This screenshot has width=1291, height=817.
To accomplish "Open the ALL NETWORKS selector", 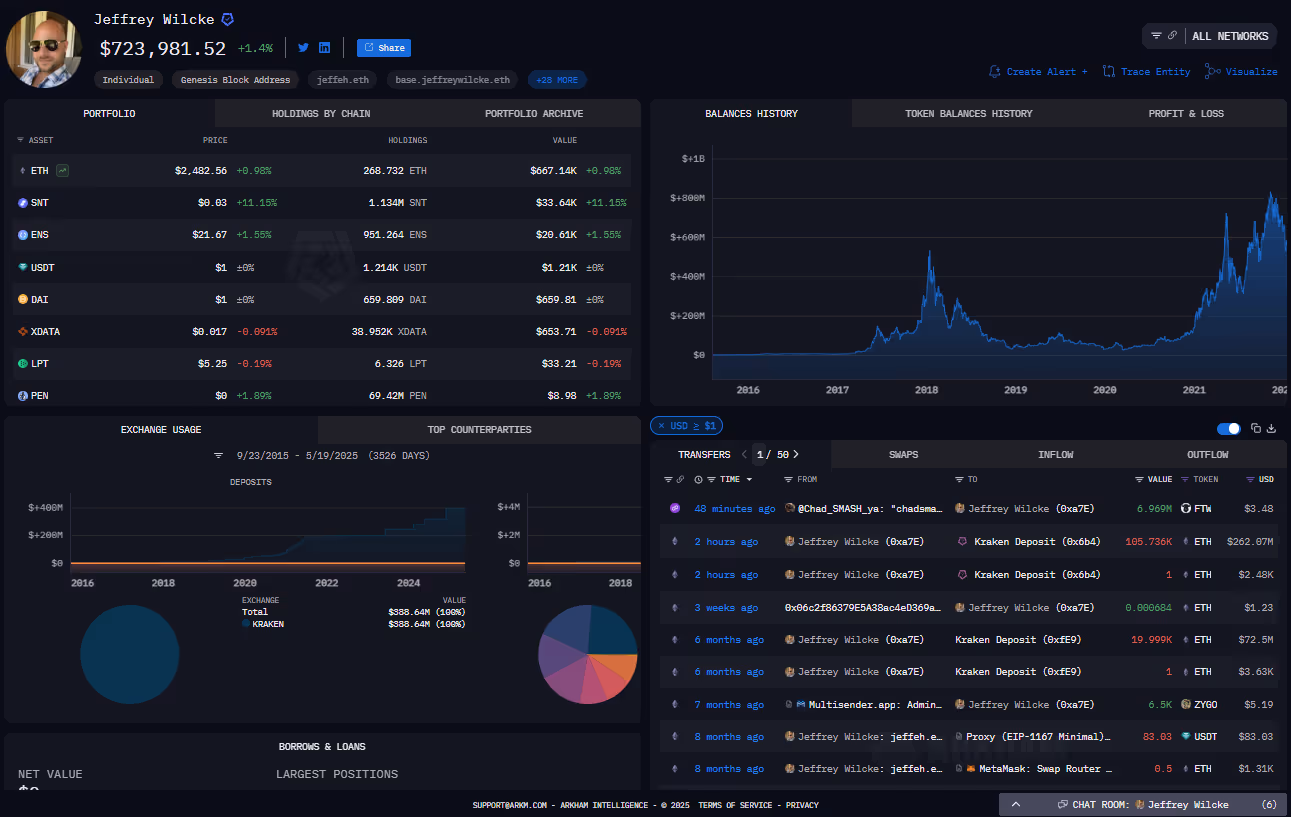I will pos(1209,36).
